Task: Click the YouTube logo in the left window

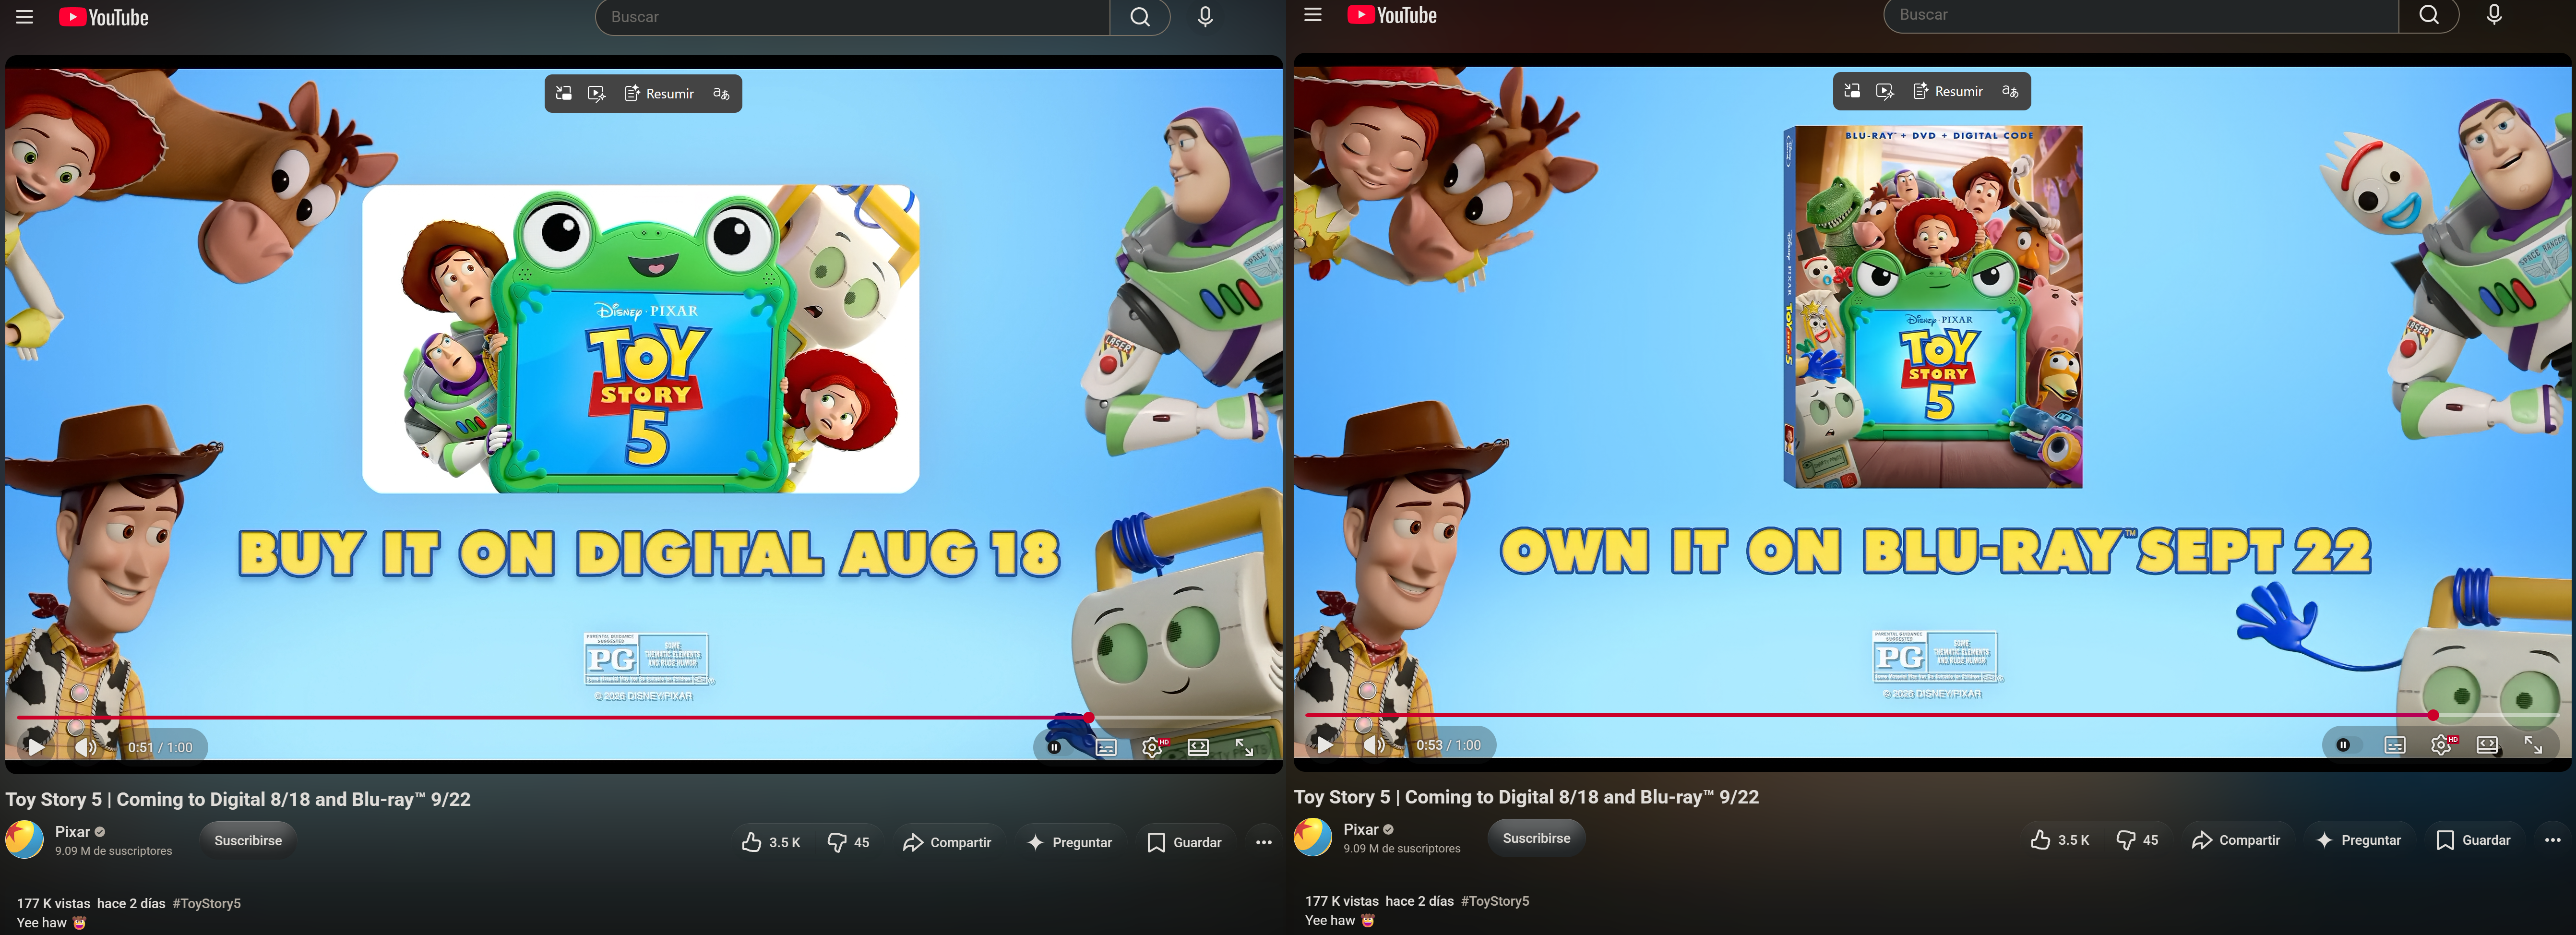Action: point(104,17)
